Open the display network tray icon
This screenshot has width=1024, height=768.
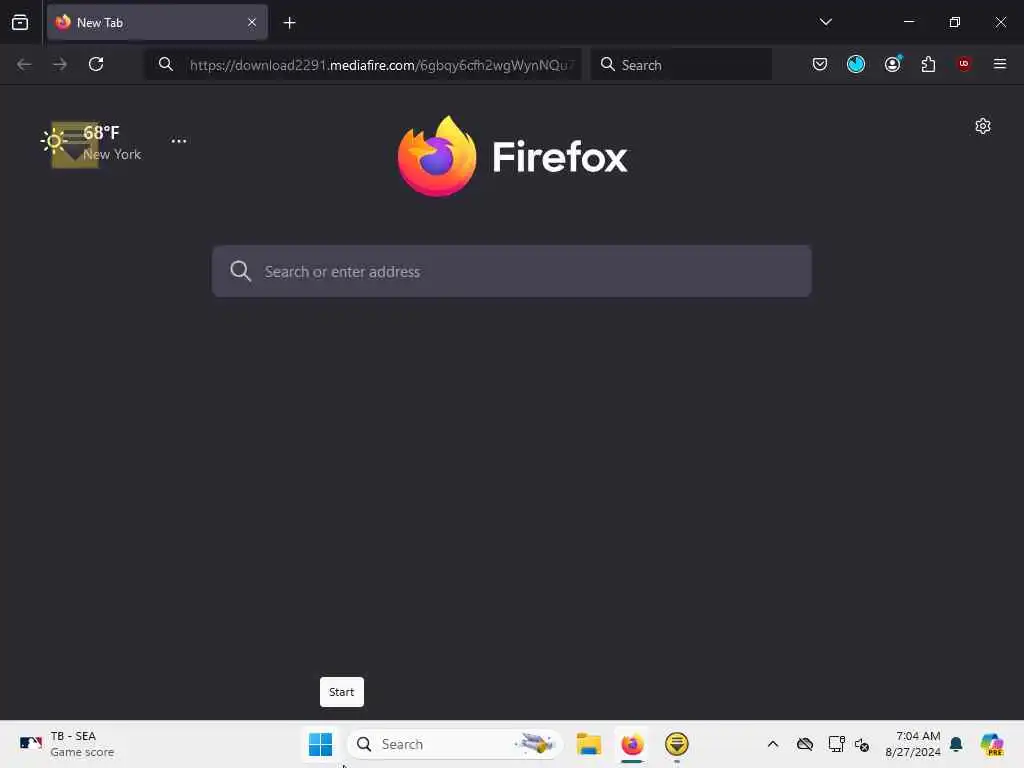tap(836, 744)
